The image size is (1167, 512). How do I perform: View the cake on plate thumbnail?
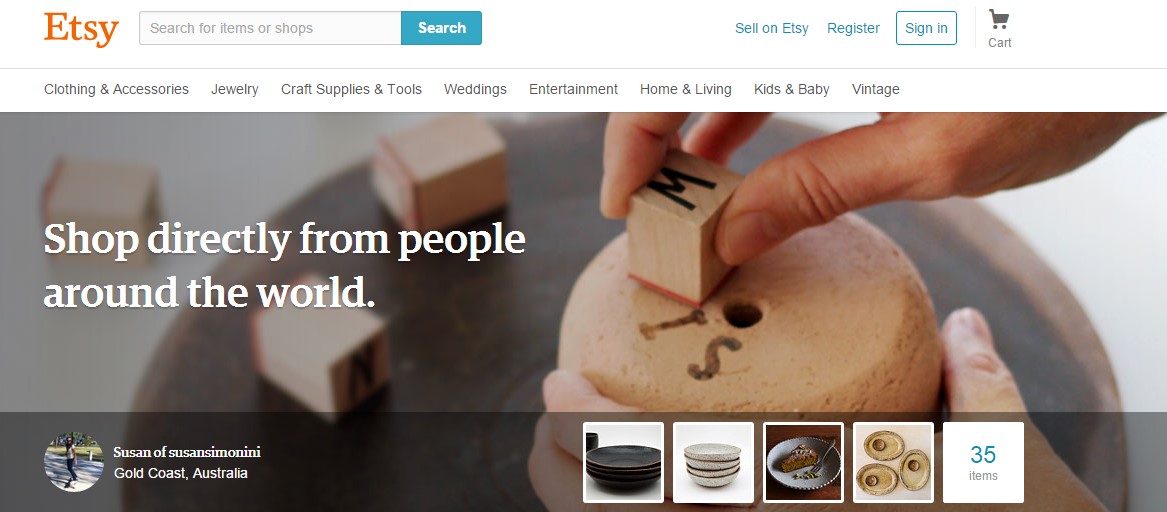pyautogui.click(x=804, y=462)
